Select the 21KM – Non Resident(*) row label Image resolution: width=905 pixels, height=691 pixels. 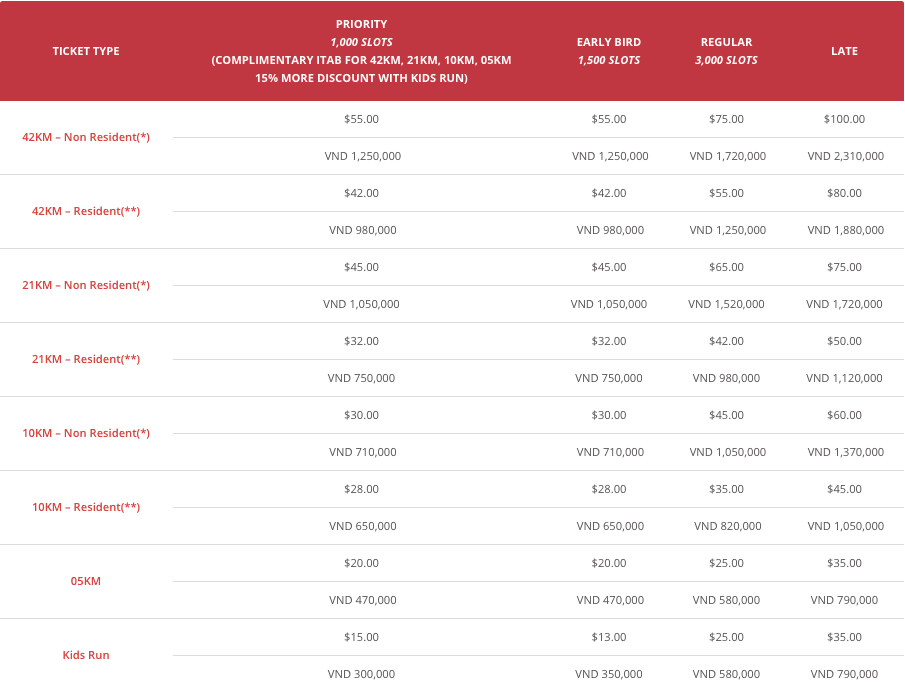(86, 285)
